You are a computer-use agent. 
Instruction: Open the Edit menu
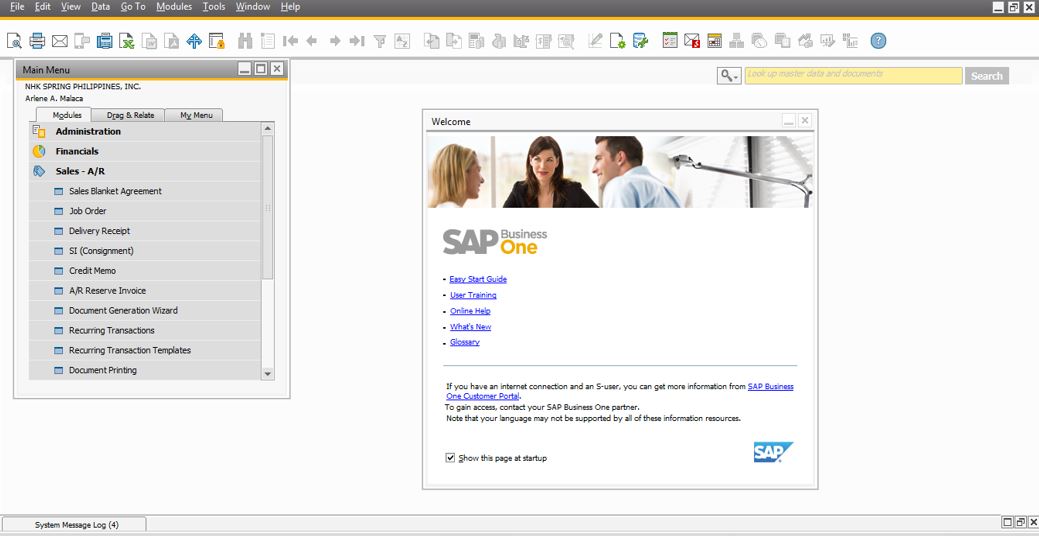(x=42, y=7)
